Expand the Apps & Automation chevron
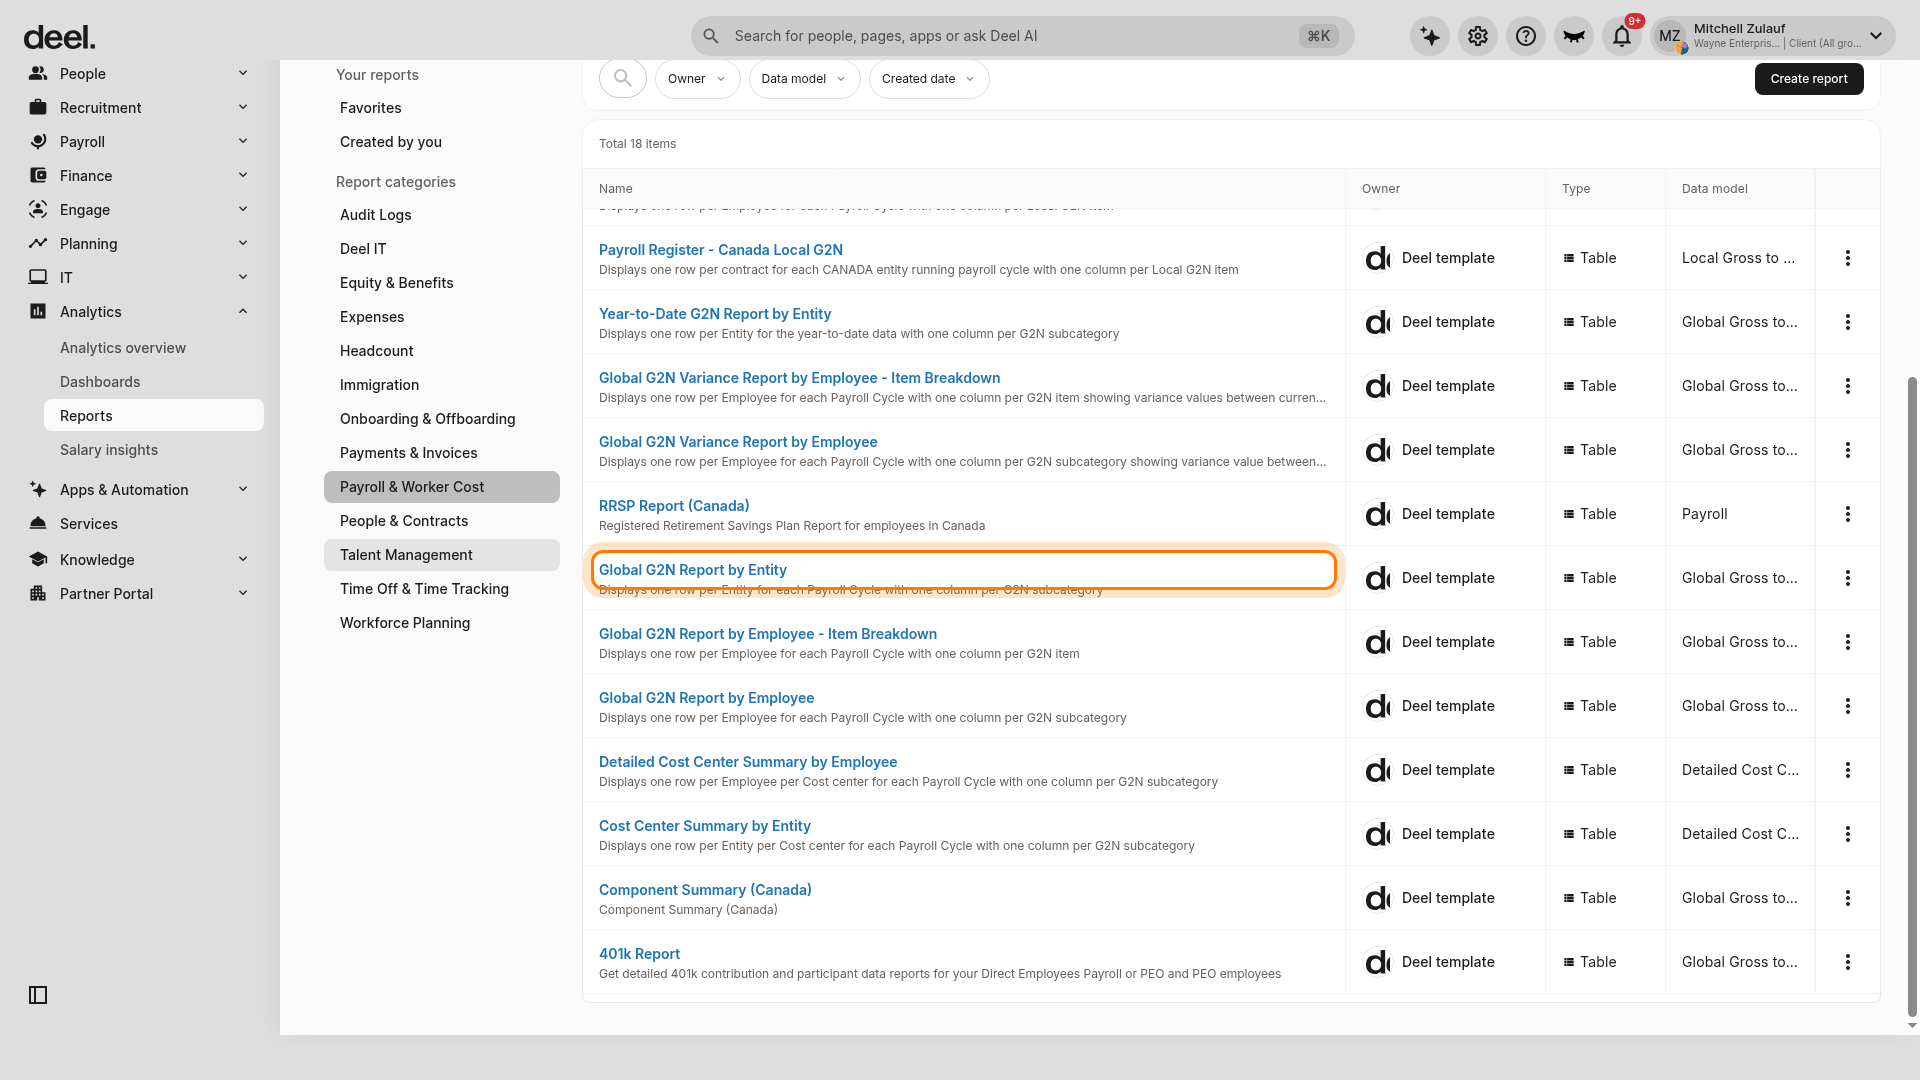Image resolution: width=1920 pixels, height=1080 pixels. (243, 489)
